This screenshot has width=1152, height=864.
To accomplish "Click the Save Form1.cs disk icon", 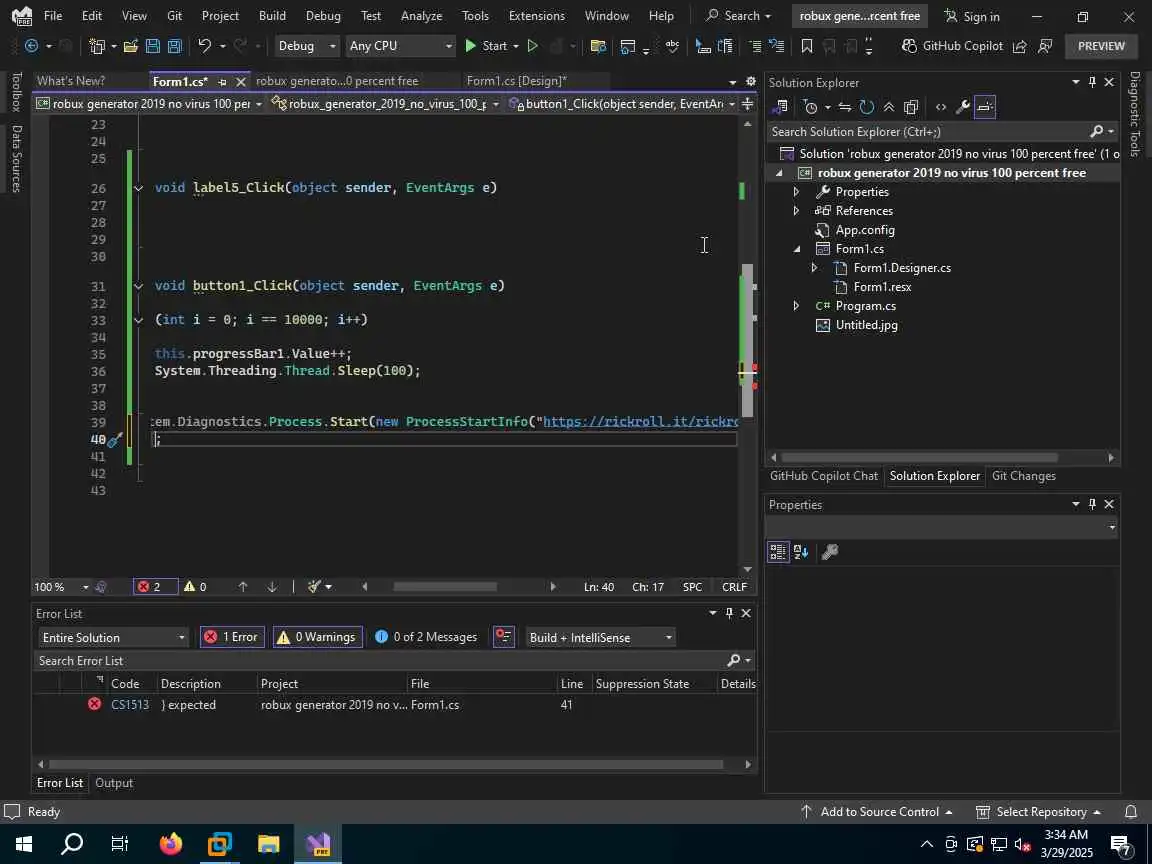I will coord(153,46).
